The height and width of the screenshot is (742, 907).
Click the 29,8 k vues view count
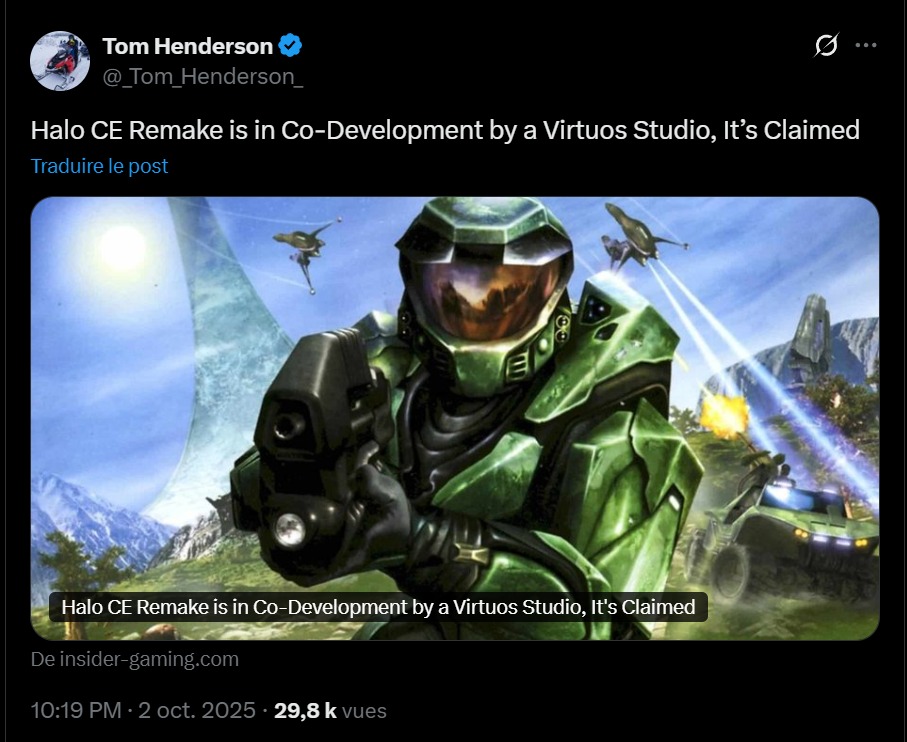point(330,710)
